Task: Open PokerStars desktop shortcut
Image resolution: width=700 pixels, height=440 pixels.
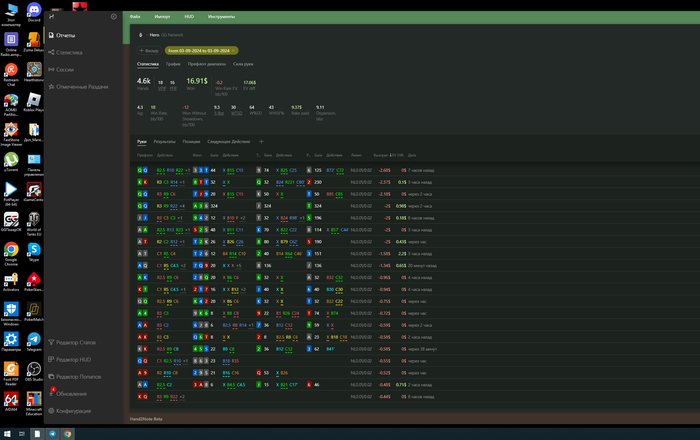Action: (34, 282)
